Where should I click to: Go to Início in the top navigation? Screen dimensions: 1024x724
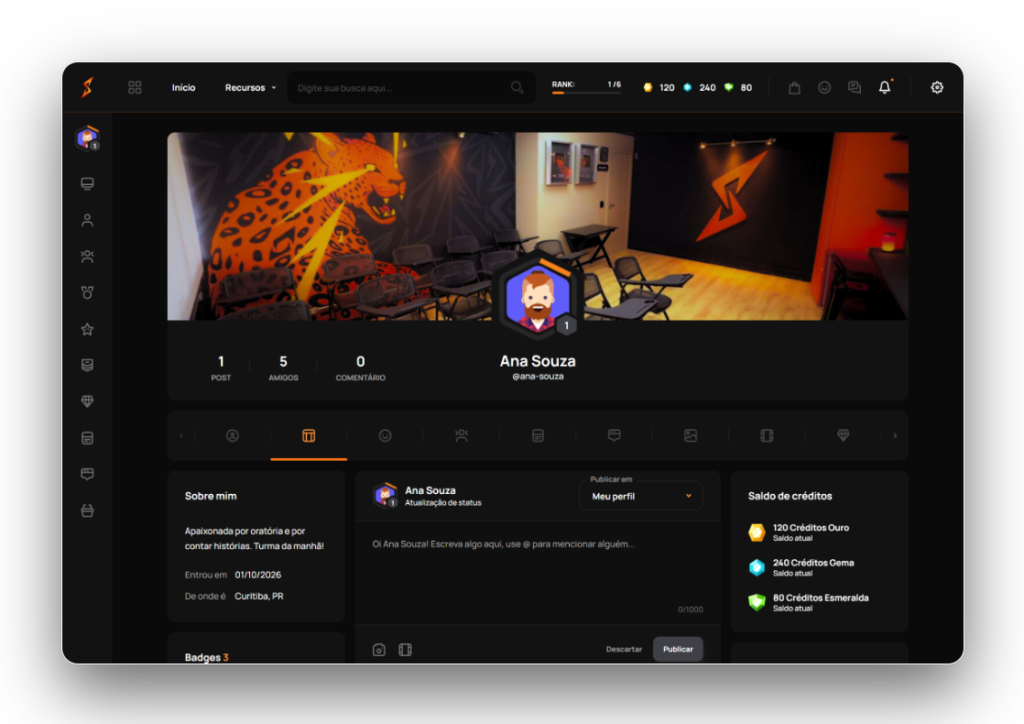tap(184, 87)
